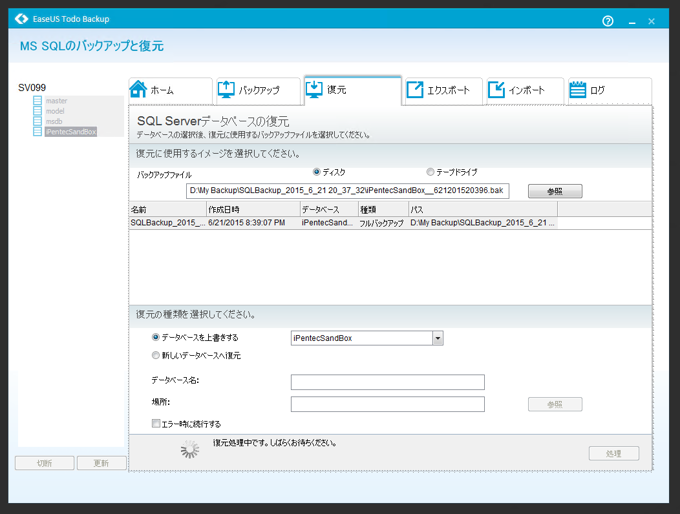Click the D:\My Backup\SQLBackup_2015_6_21 path cell
The height and width of the screenshot is (514, 680).
(483, 223)
